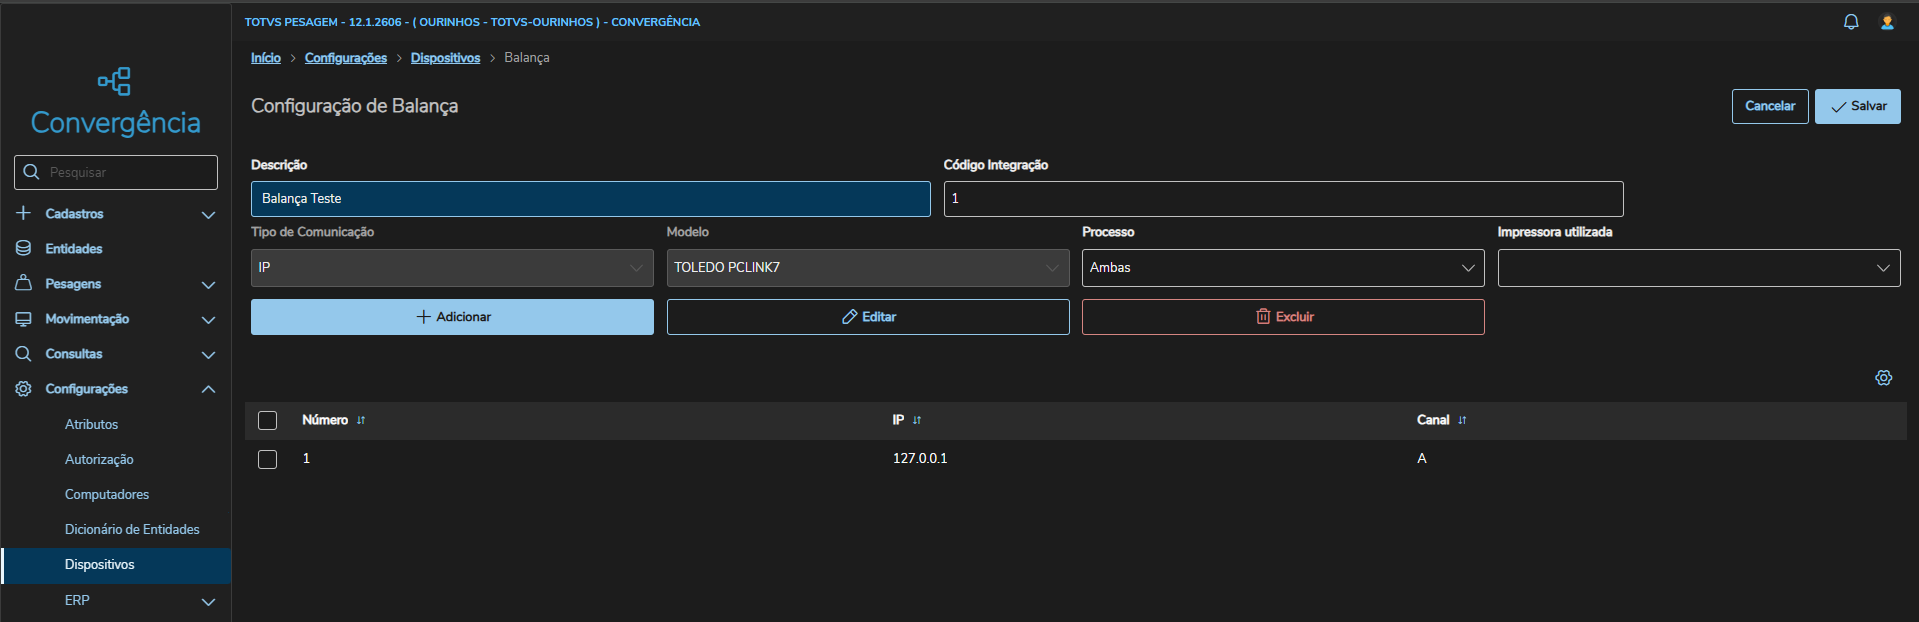The width and height of the screenshot is (1919, 622).
Task: Click the Adicionar button
Action: click(x=452, y=317)
